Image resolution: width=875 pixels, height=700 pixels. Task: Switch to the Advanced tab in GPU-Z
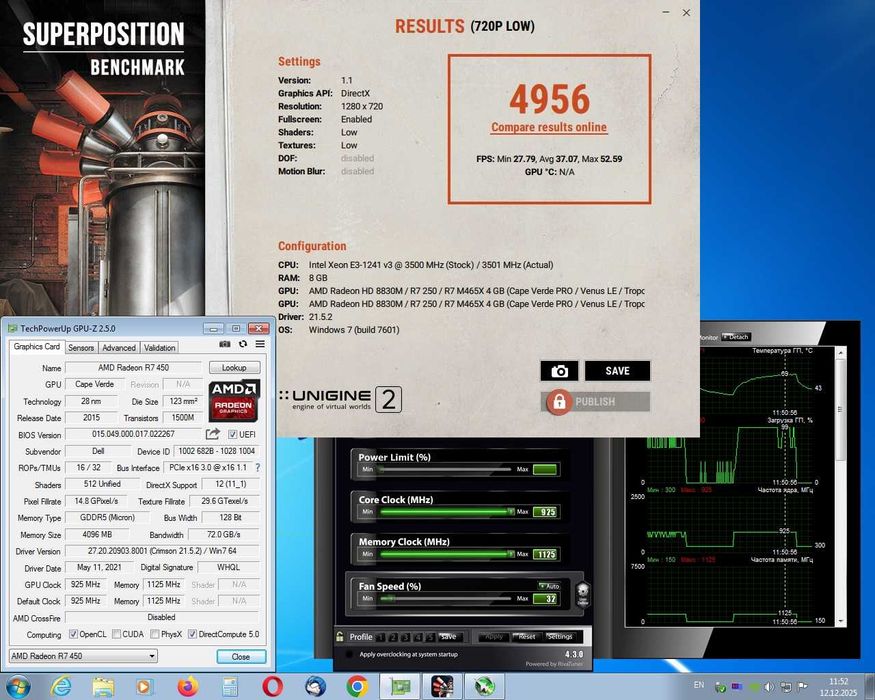click(119, 347)
